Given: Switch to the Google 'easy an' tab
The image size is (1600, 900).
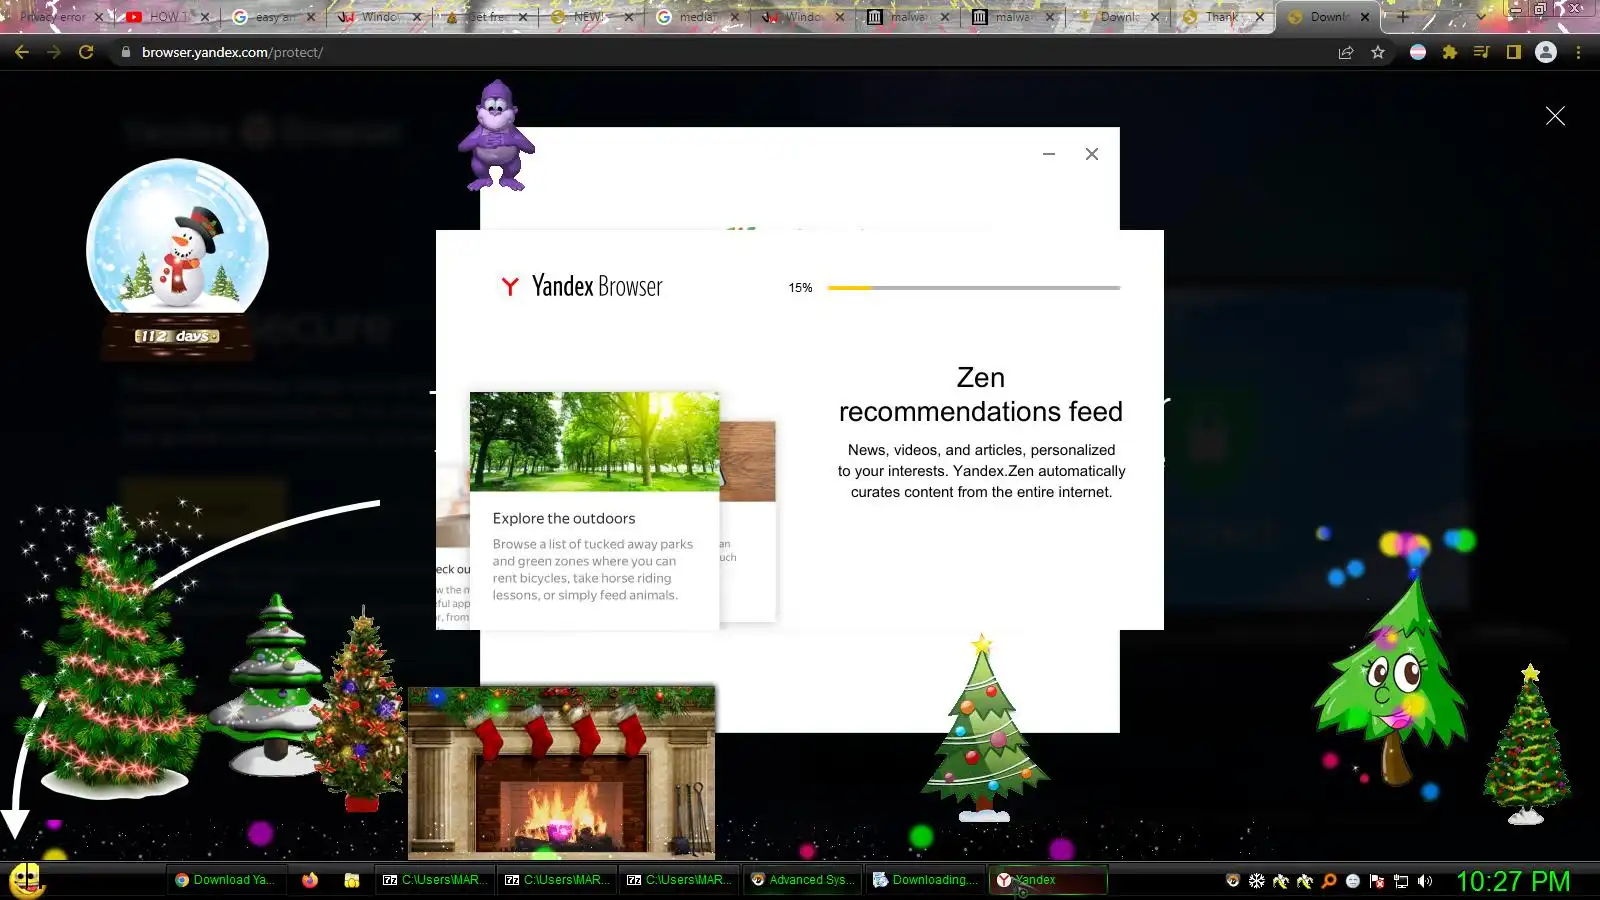Looking at the screenshot, I should coord(273,17).
